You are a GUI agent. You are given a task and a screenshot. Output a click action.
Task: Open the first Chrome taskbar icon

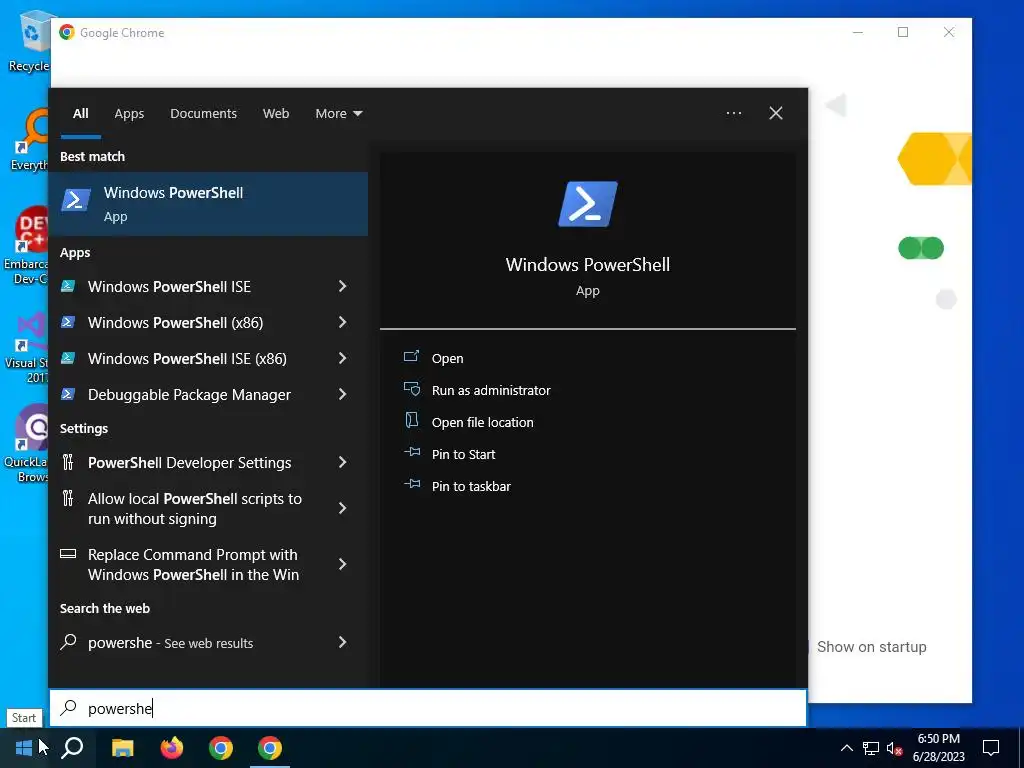point(221,748)
